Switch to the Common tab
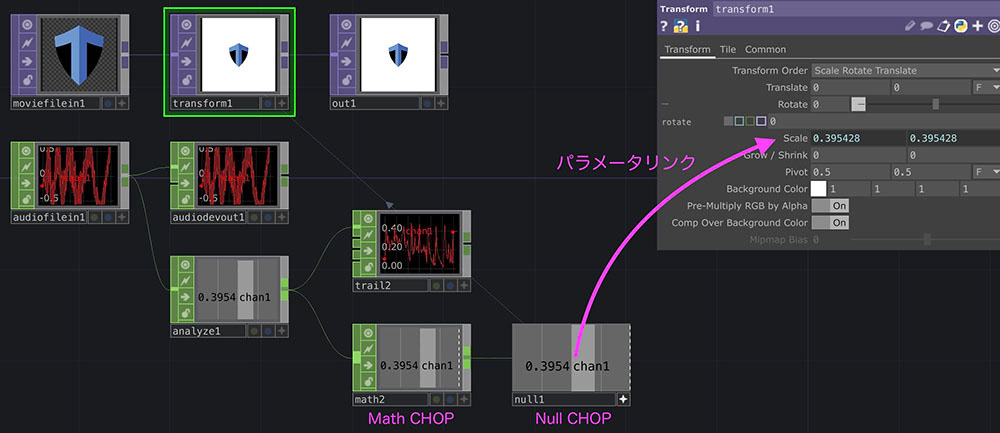This screenshot has height=433, width=1000. [x=765, y=49]
